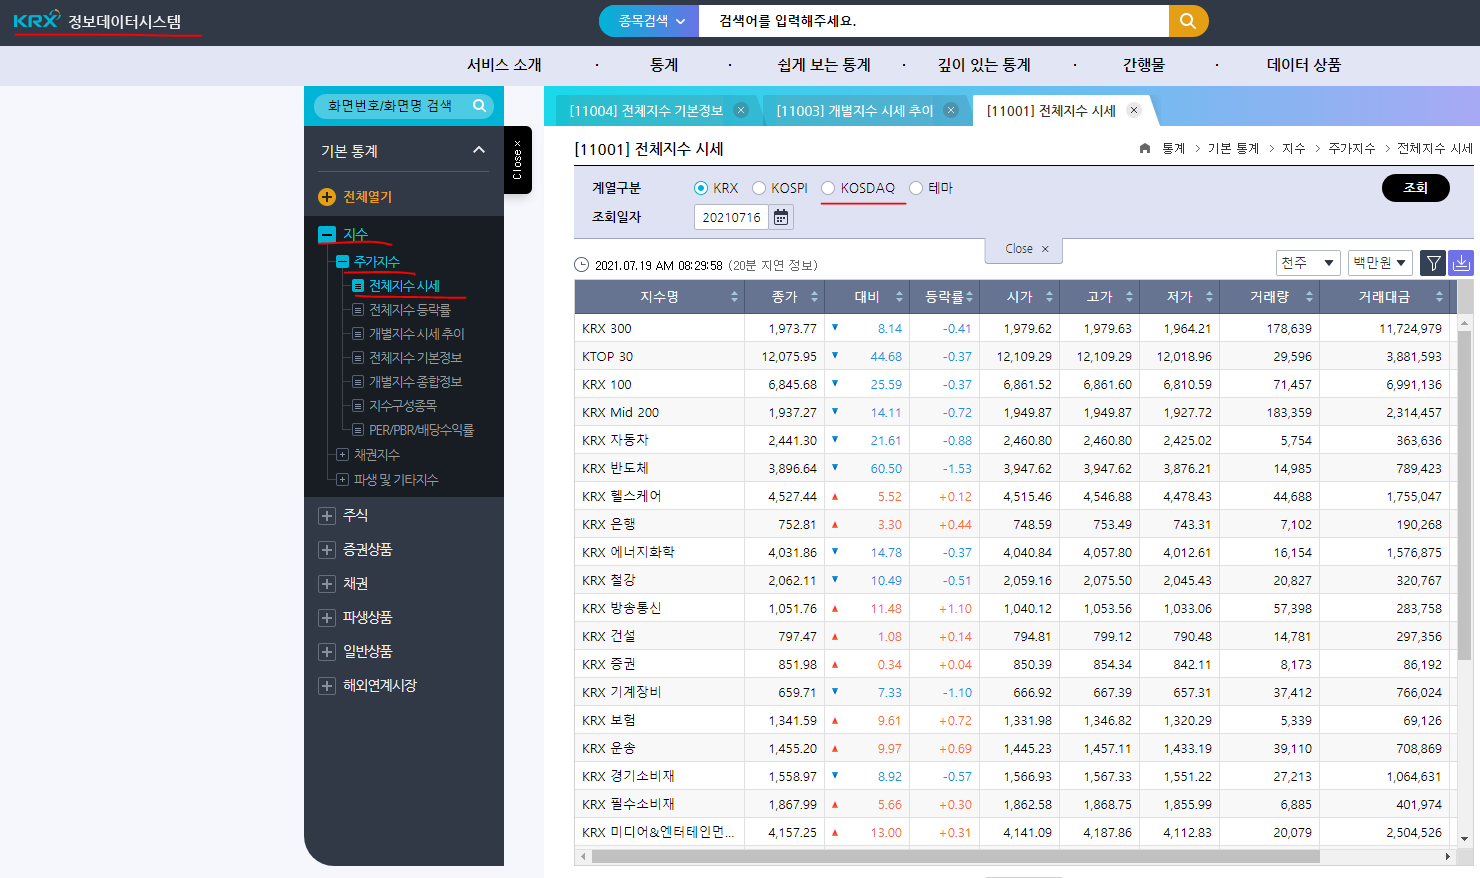1480x878 pixels.
Task: Sort by 거래량 column sort arrows
Action: 1309,297
